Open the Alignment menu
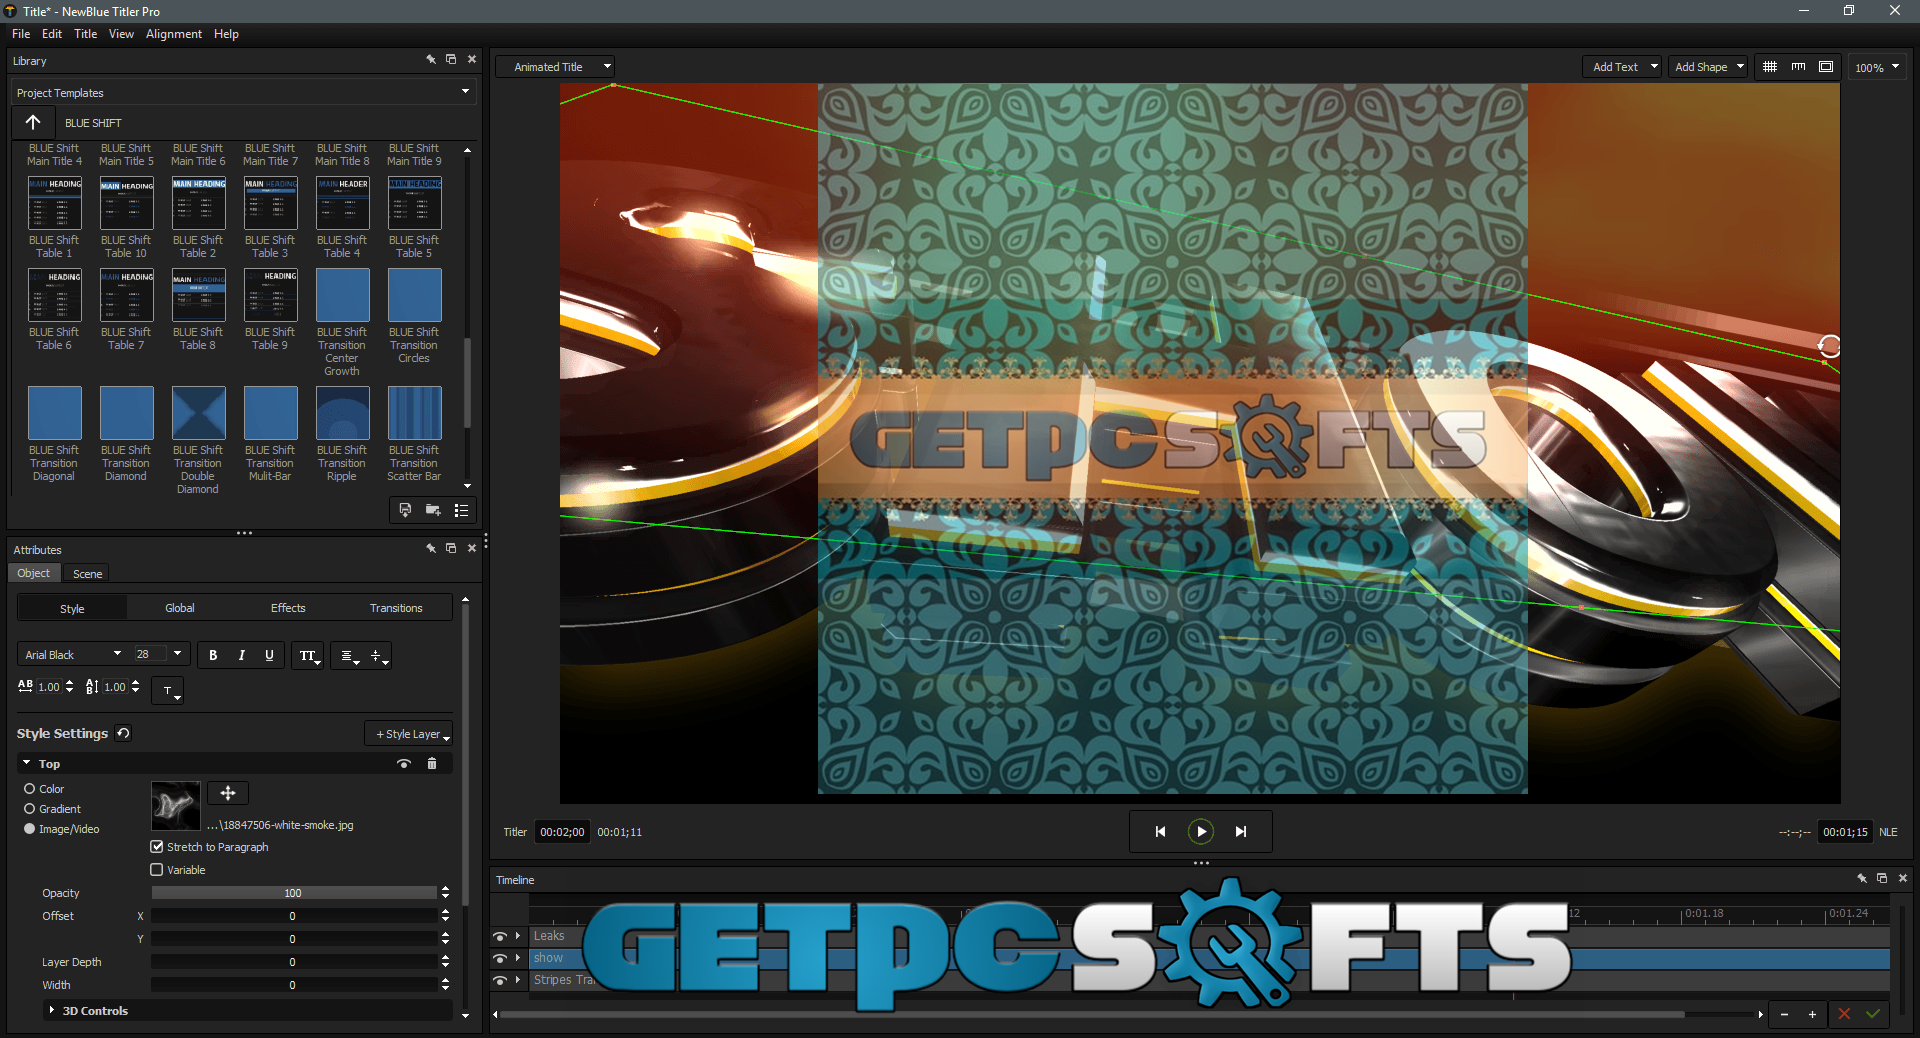Viewport: 1920px width, 1038px height. coord(174,34)
